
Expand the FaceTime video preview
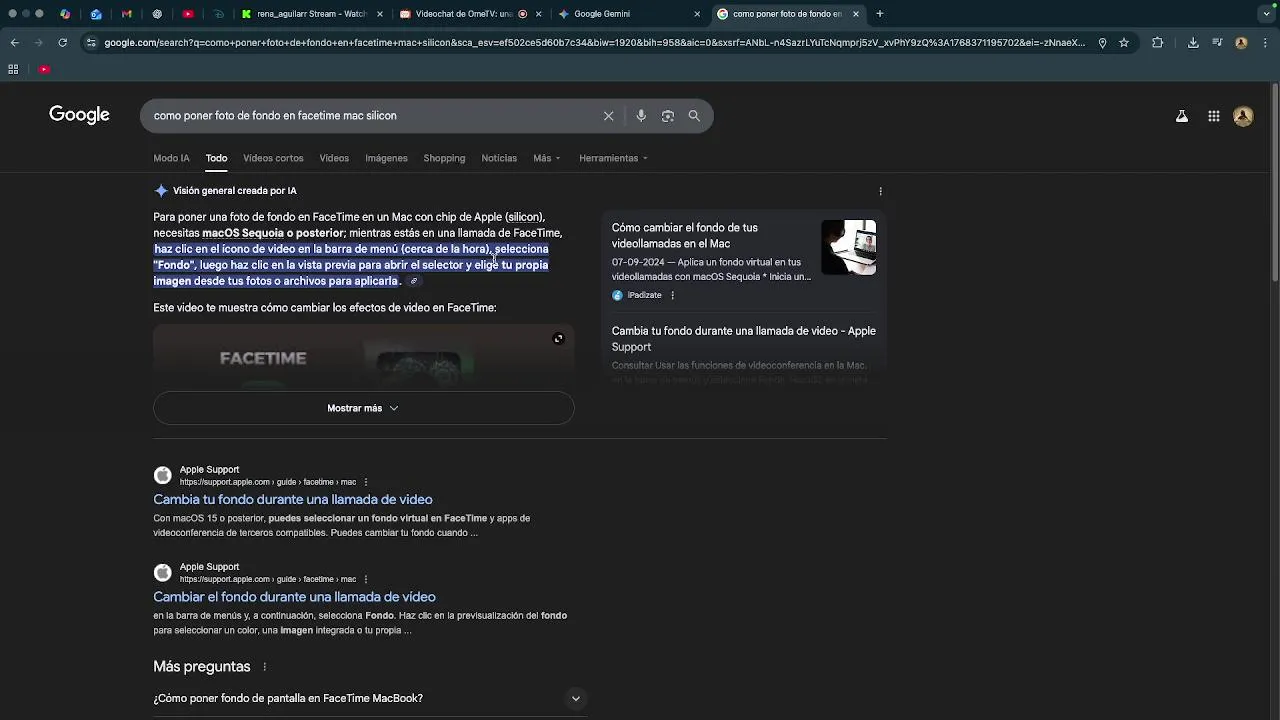(559, 338)
